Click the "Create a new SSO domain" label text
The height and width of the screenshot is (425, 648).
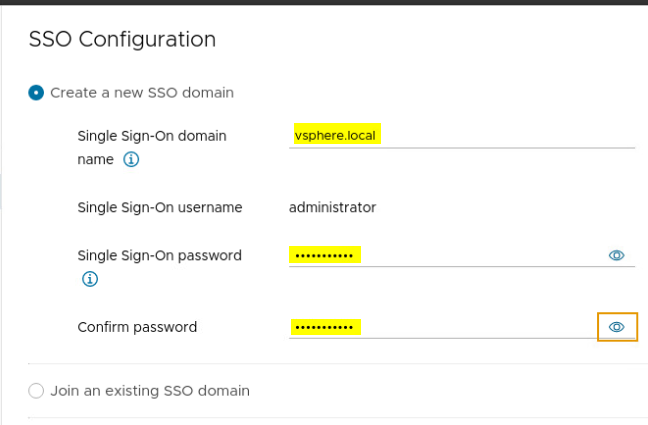coord(142,93)
